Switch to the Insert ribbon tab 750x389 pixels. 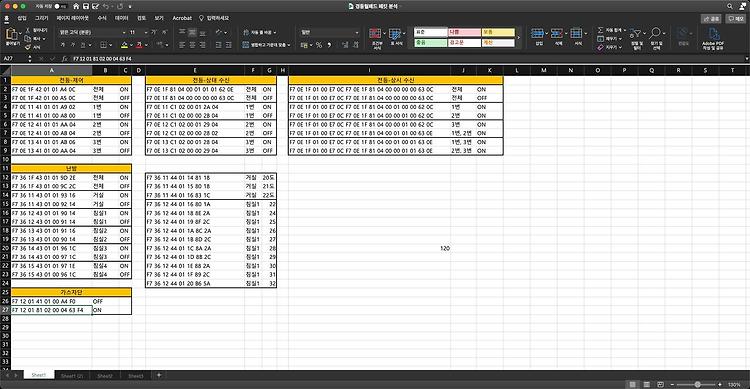(x=22, y=18)
